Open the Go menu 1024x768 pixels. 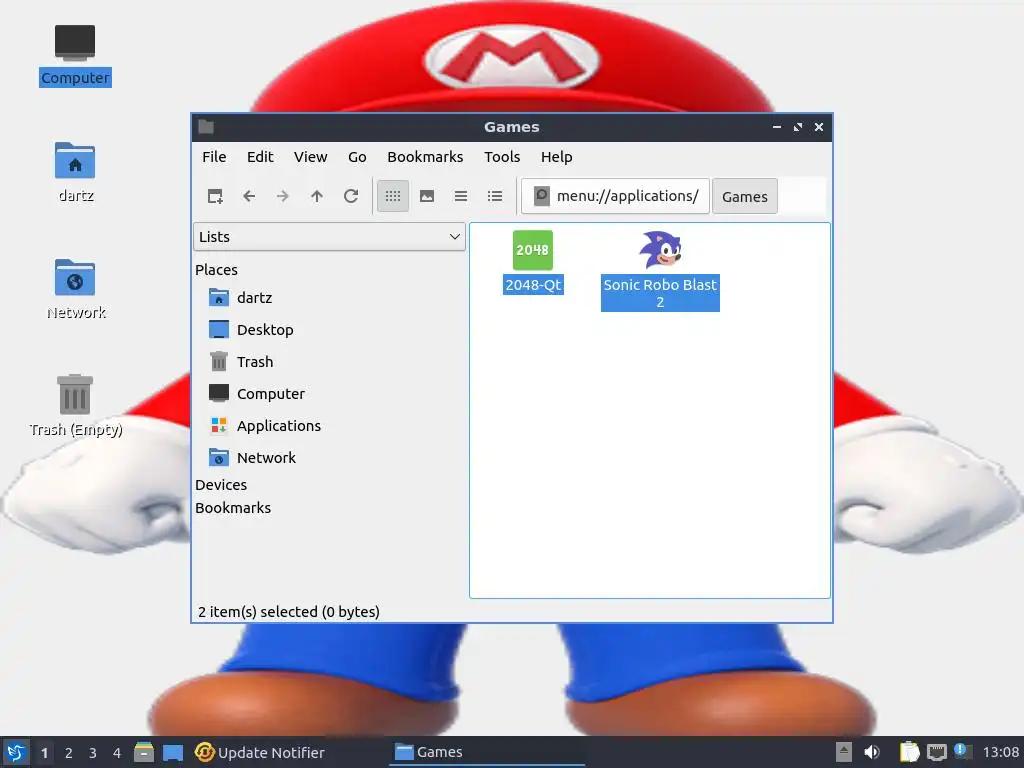coord(357,157)
